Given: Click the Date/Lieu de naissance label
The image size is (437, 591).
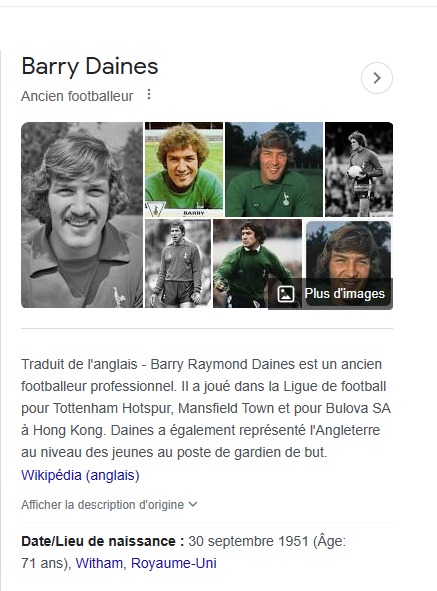Looking at the screenshot, I should (103, 541).
